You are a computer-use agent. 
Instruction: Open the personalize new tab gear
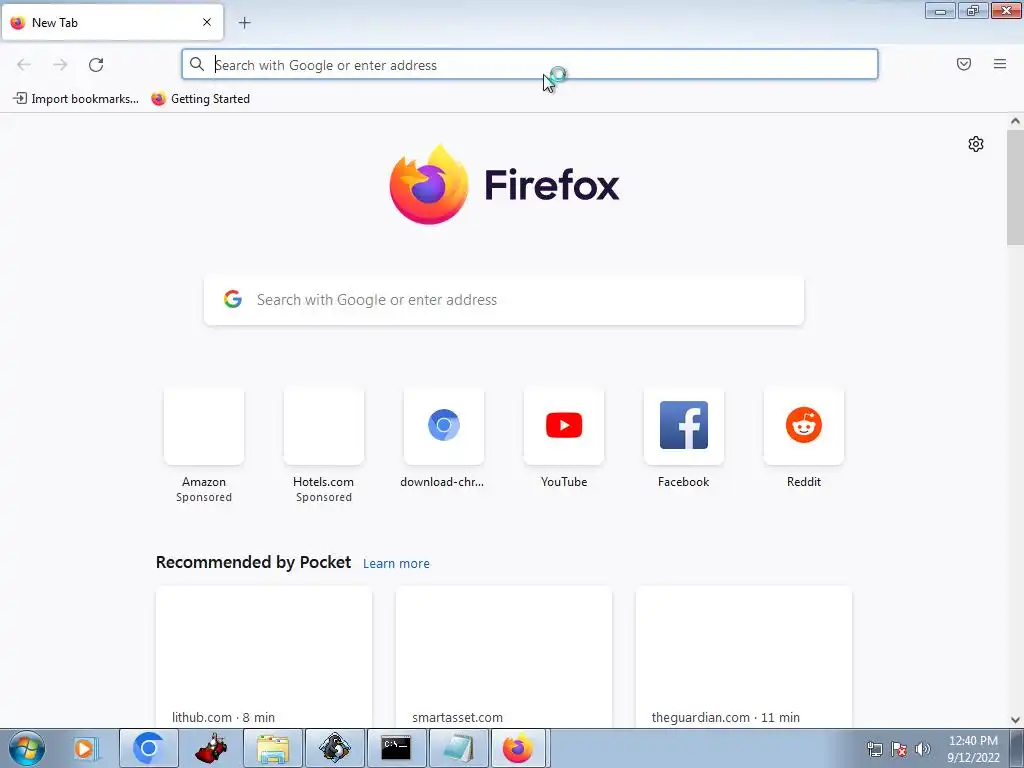click(x=976, y=144)
